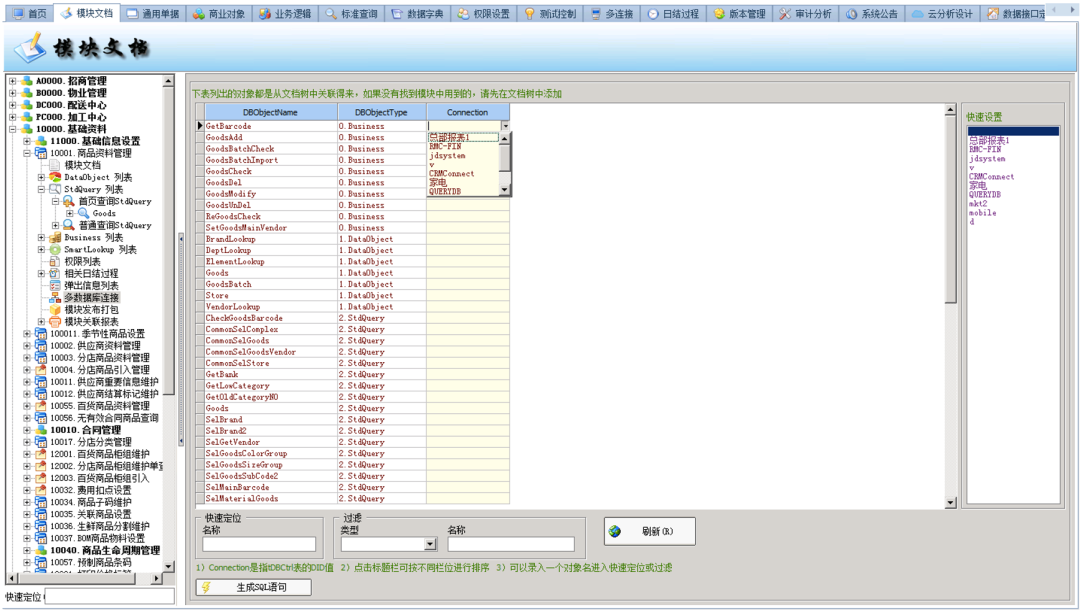1080x610 pixels.
Task: Click the 模块发布打包 package icon
Action: click(55, 310)
